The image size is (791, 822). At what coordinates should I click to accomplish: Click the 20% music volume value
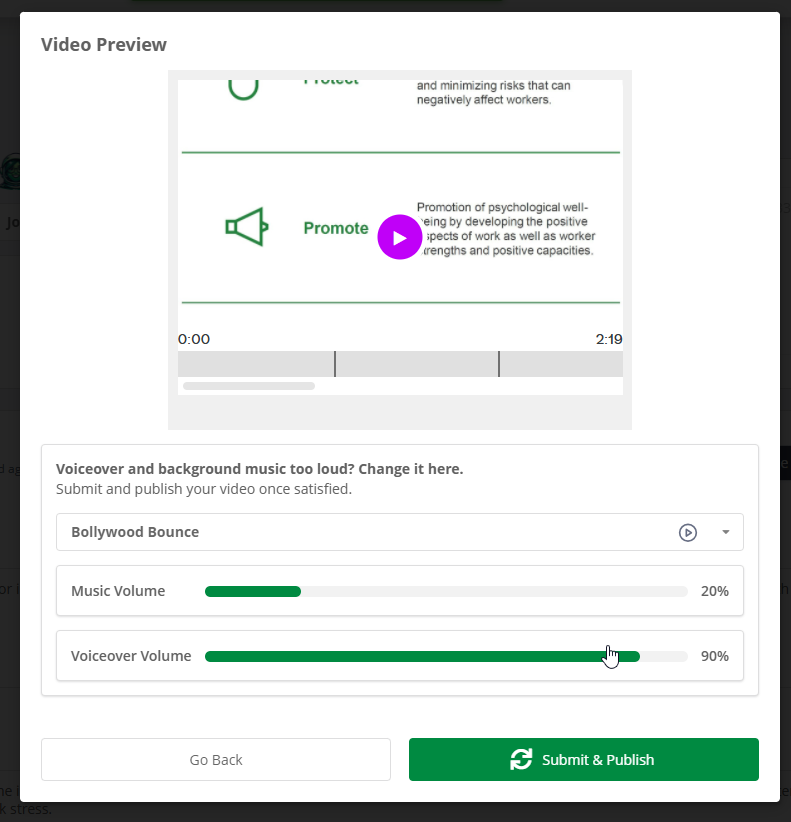click(x=714, y=591)
